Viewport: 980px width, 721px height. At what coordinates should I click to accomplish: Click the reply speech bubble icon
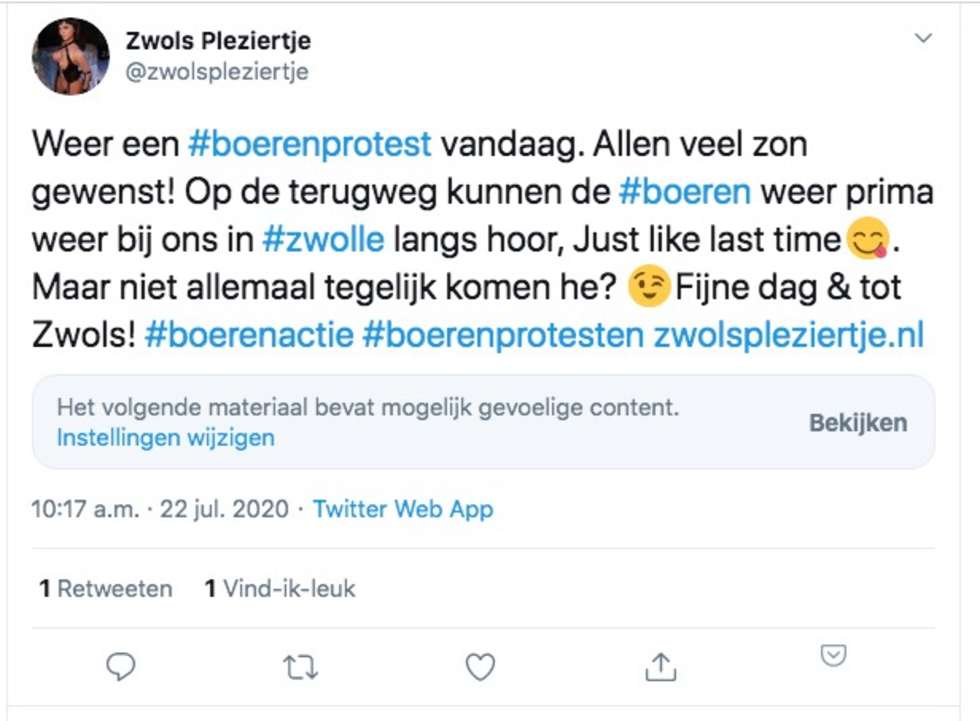point(121,666)
